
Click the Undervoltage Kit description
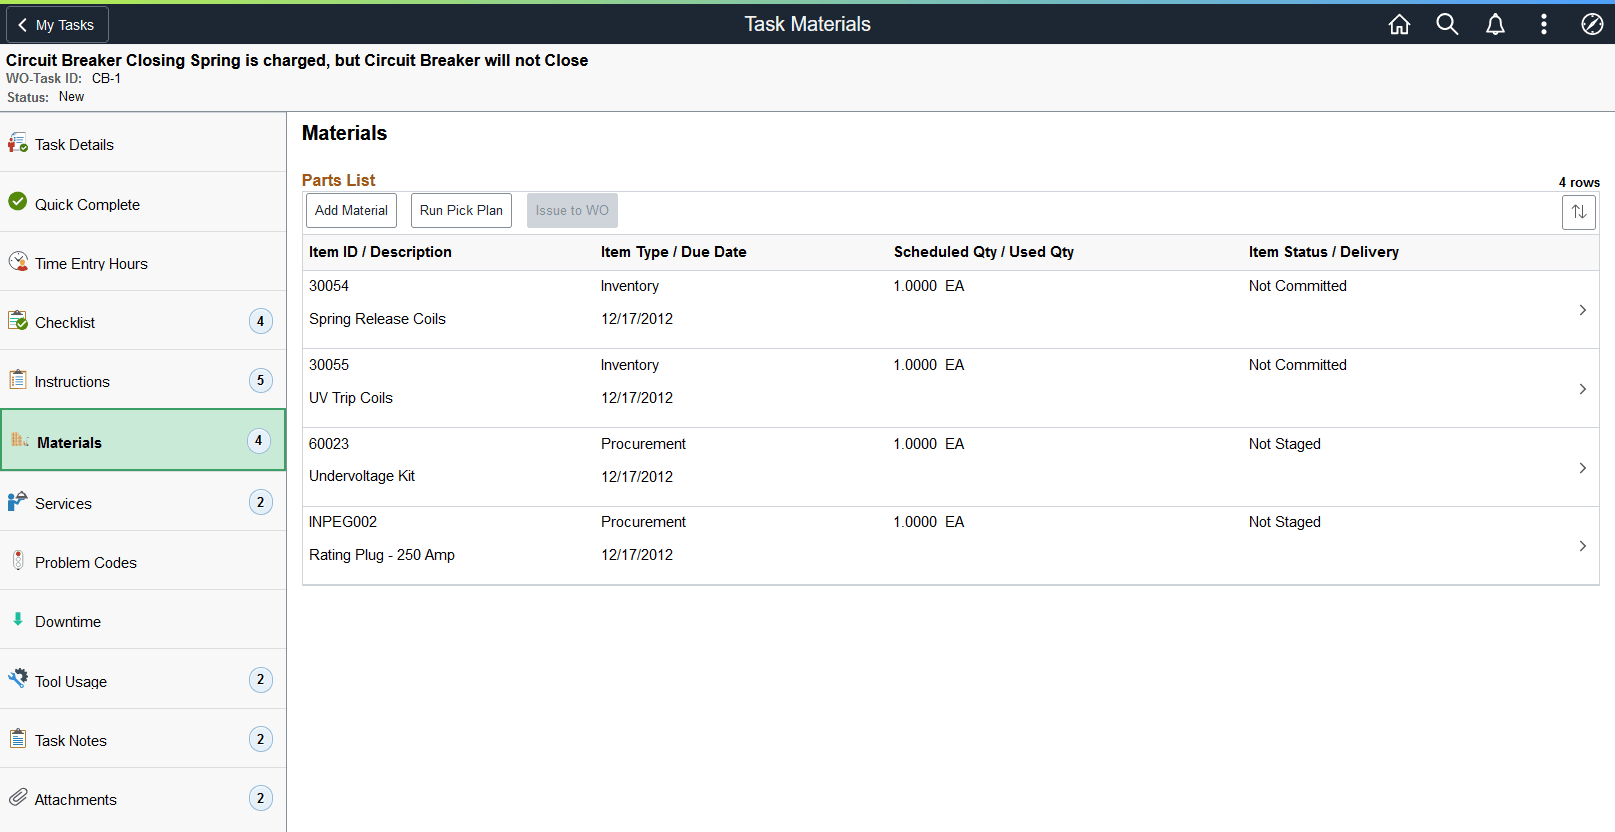click(362, 476)
